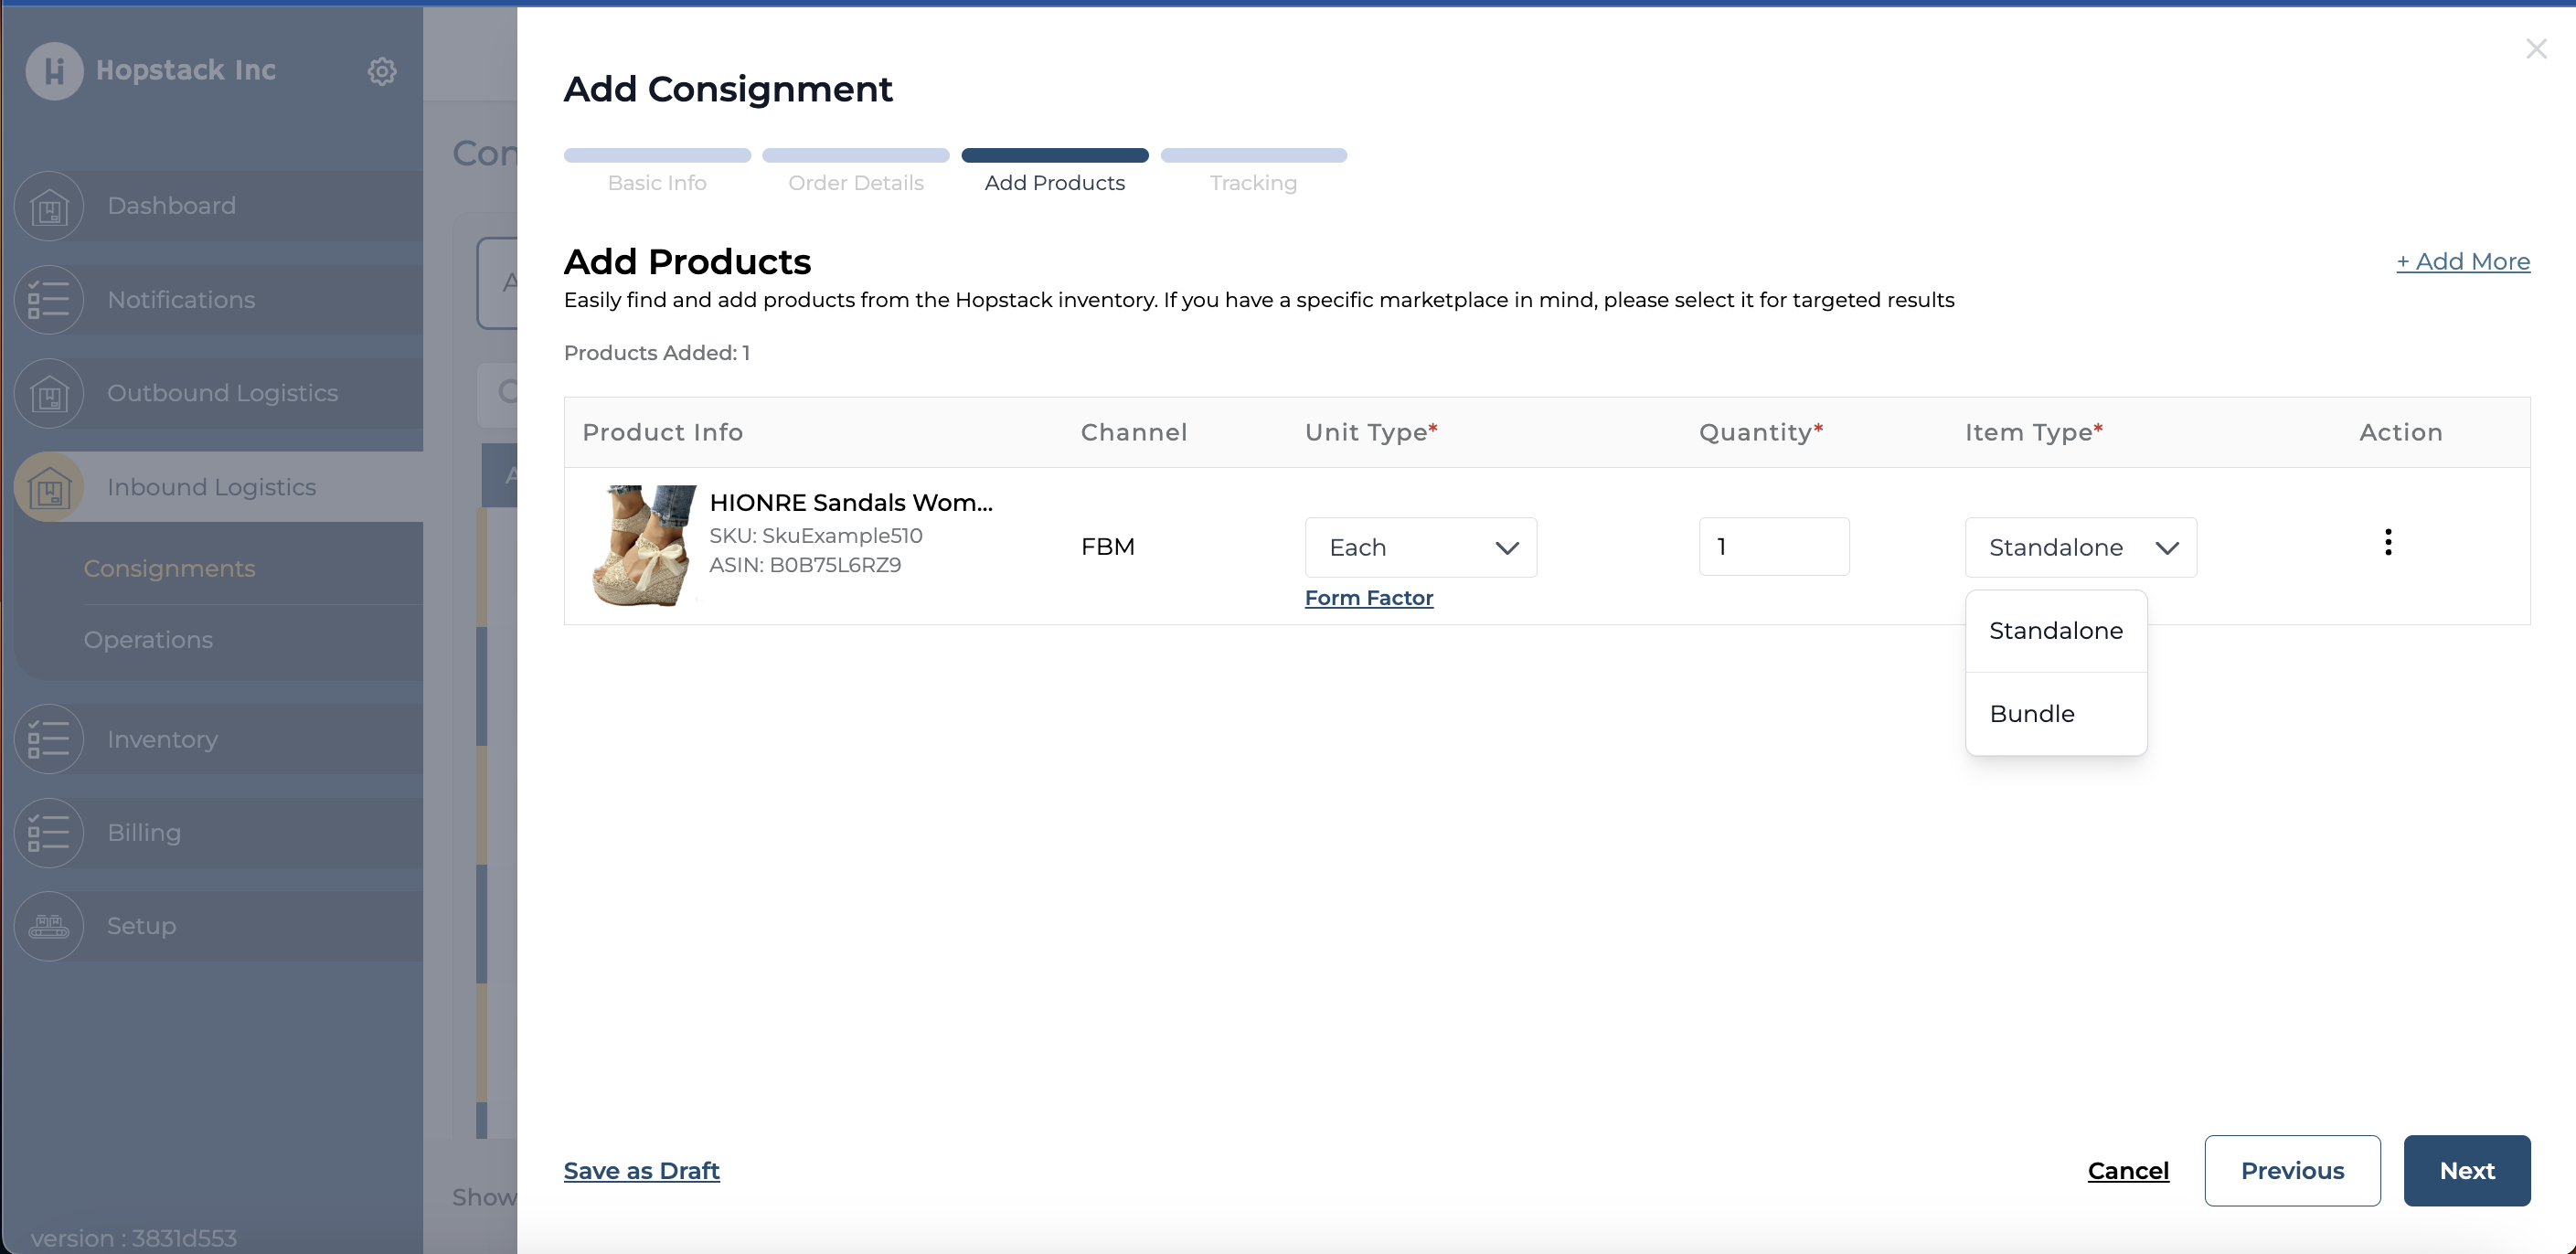
Task: Click the settings gear icon beside Hopstack Inc
Action: (381, 71)
